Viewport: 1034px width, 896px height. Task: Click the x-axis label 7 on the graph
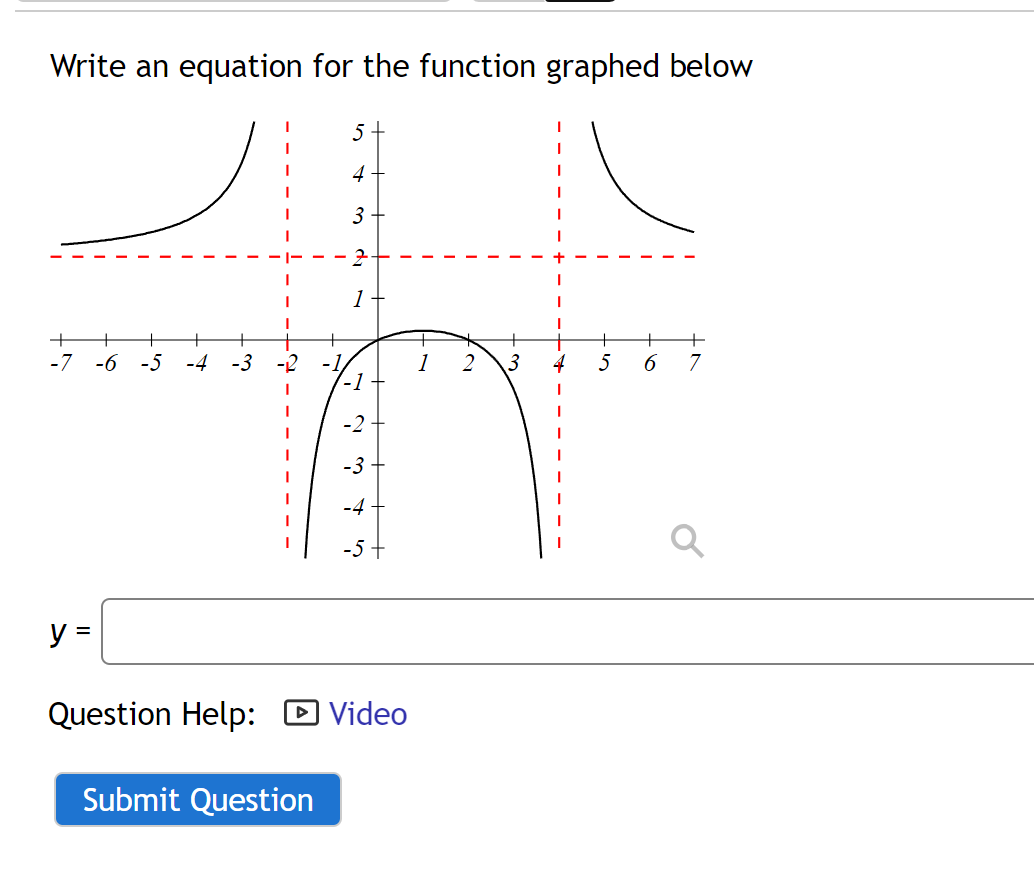coord(693,363)
